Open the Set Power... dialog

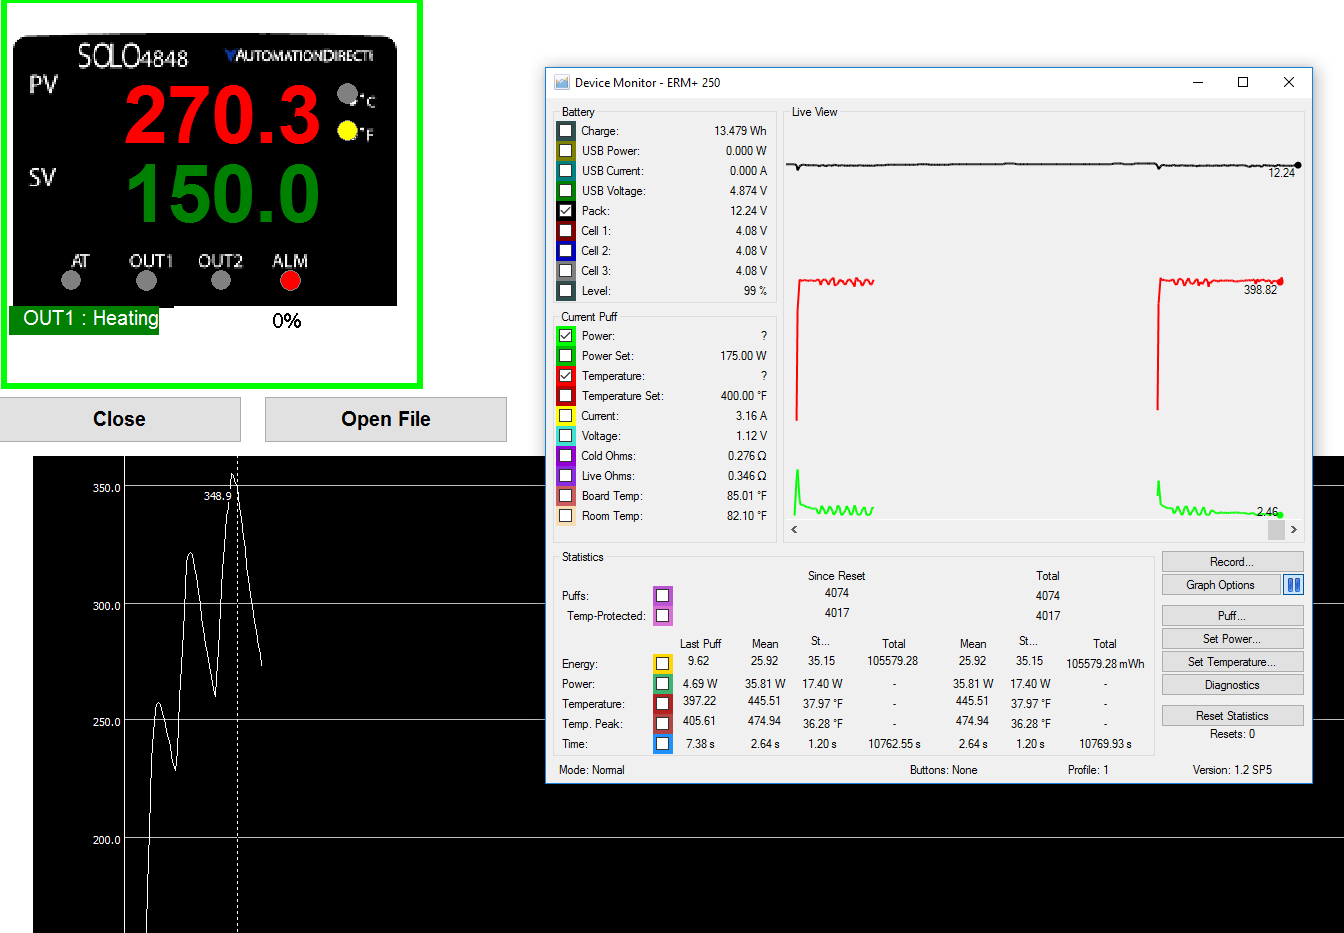pos(1232,639)
